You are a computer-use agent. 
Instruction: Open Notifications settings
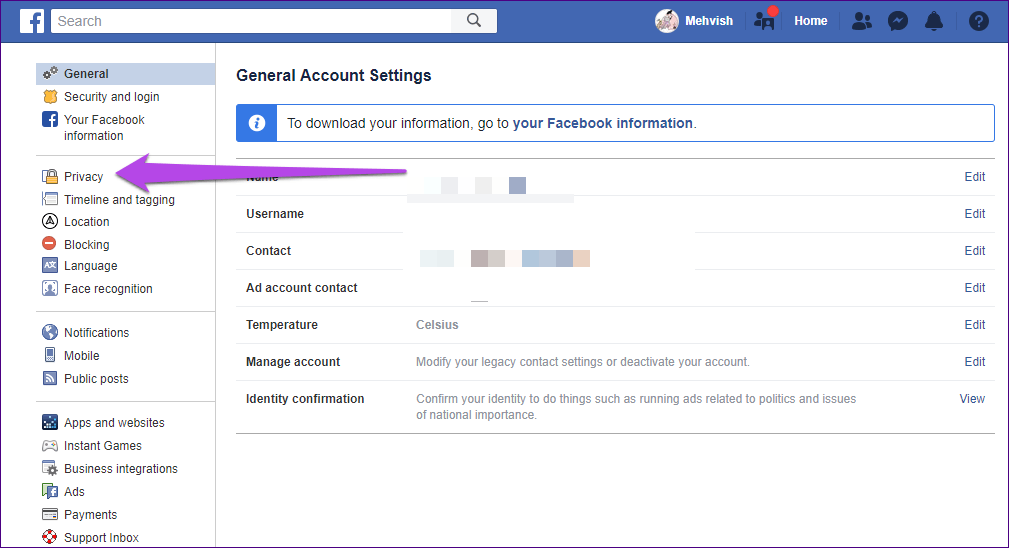97,333
